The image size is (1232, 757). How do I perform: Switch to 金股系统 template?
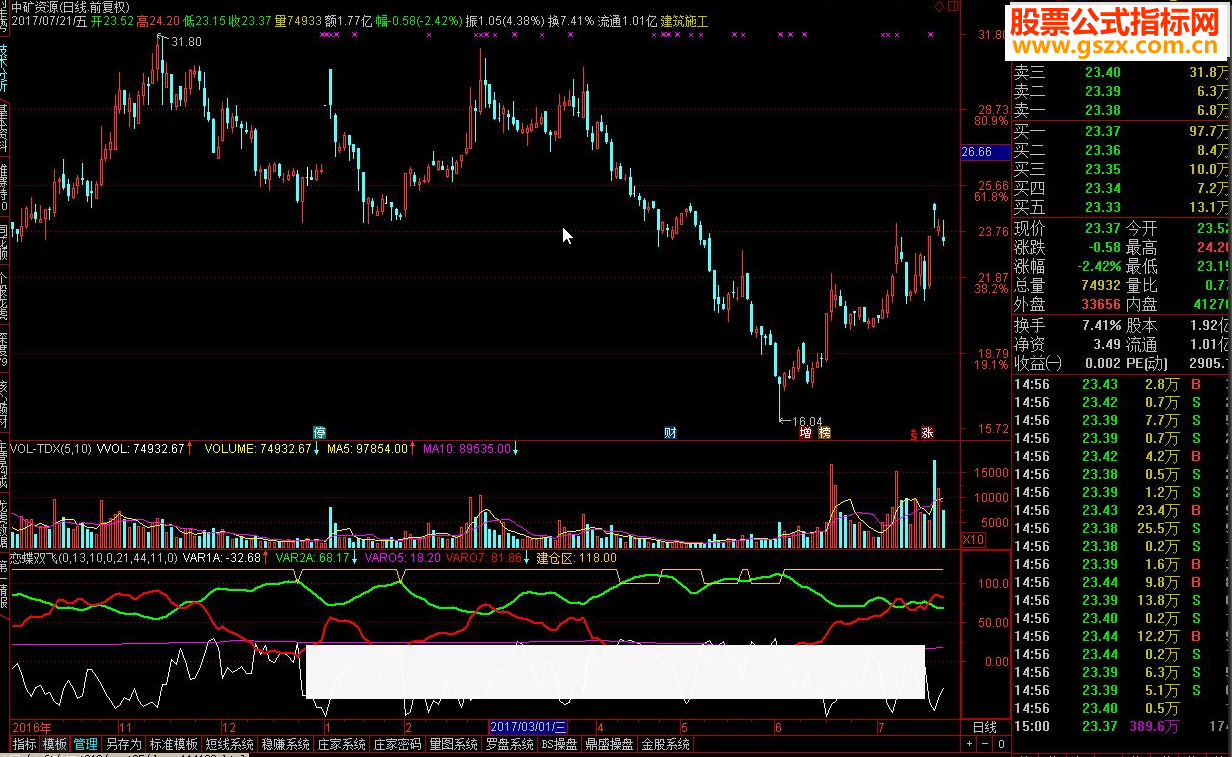point(665,744)
